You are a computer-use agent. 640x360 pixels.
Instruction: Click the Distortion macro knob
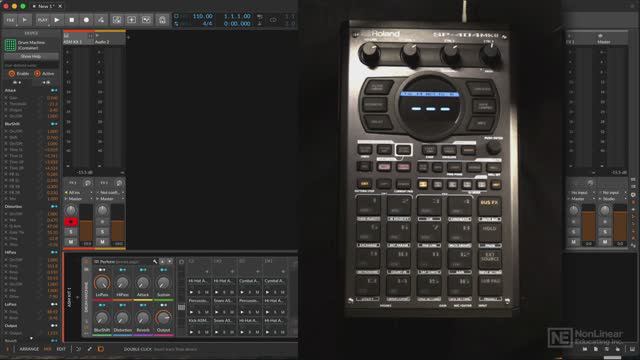pyautogui.click(x=122, y=318)
